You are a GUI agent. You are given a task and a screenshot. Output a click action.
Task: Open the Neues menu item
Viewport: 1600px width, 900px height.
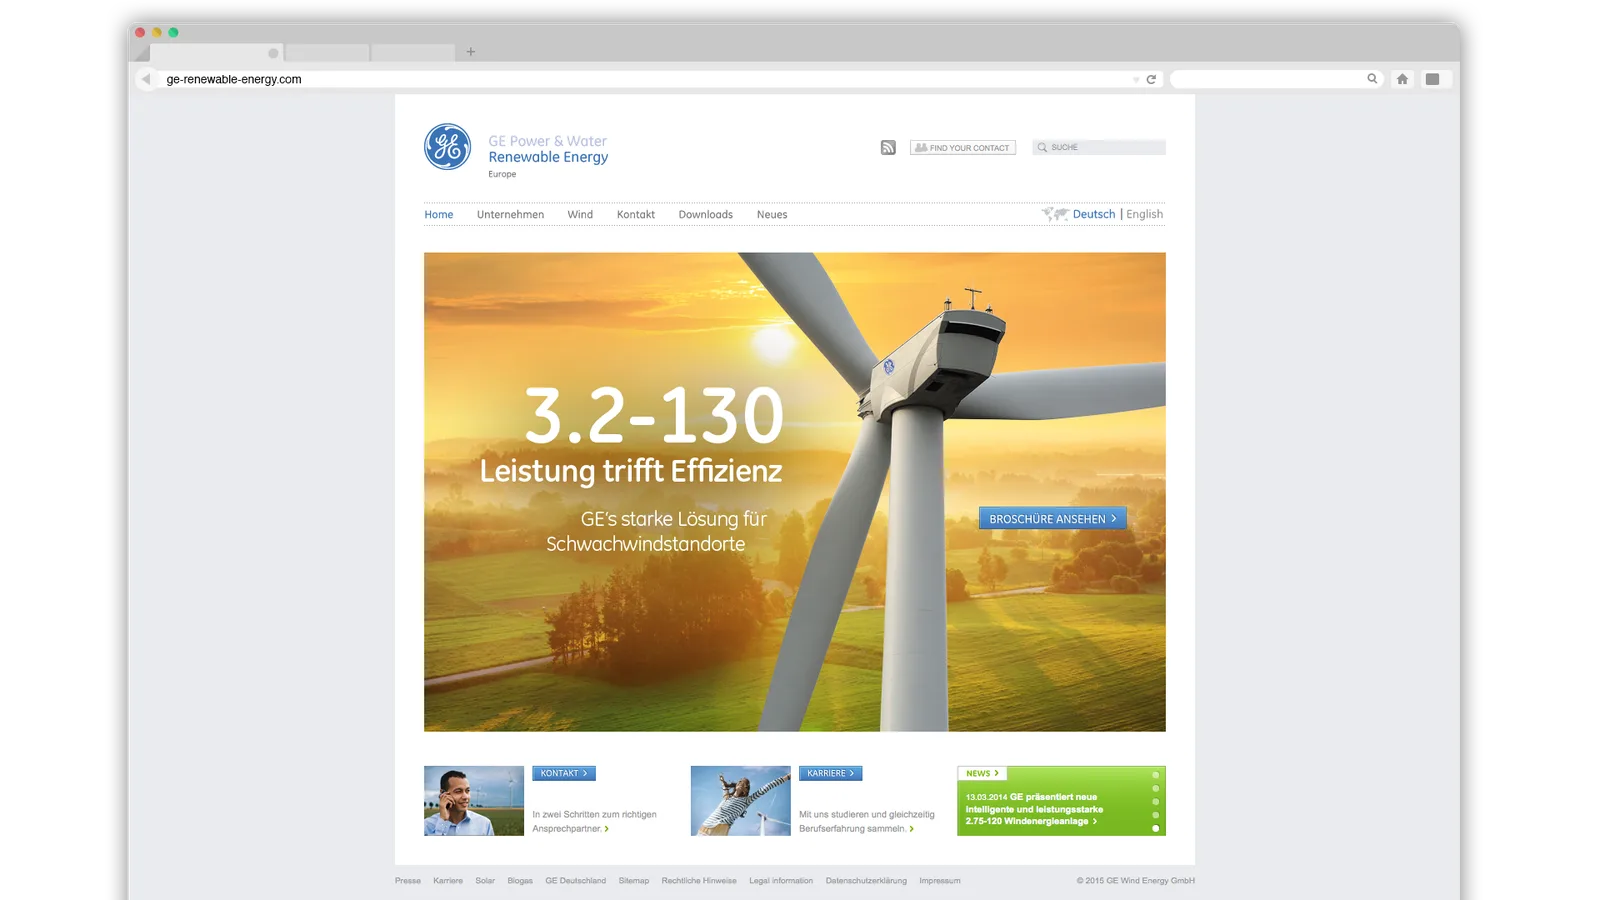point(772,215)
